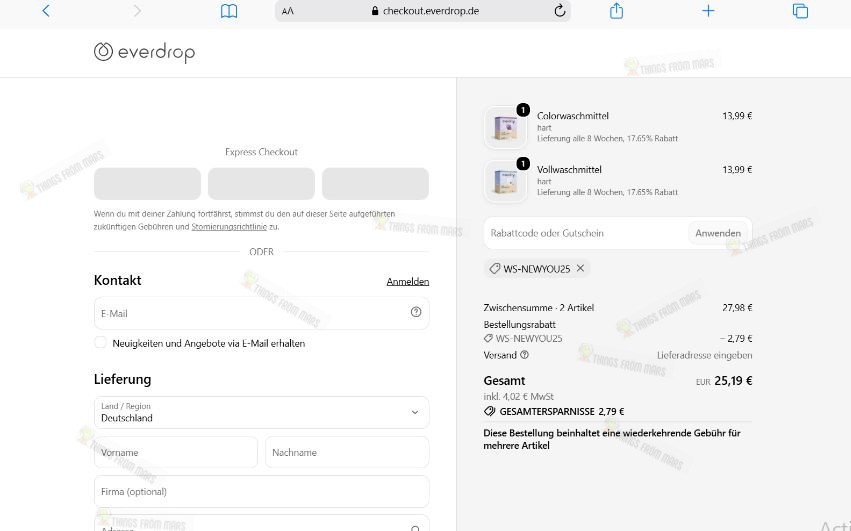Open a new tab with plus icon
This screenshot has width=851, height=531.
[x=708, y=11]
